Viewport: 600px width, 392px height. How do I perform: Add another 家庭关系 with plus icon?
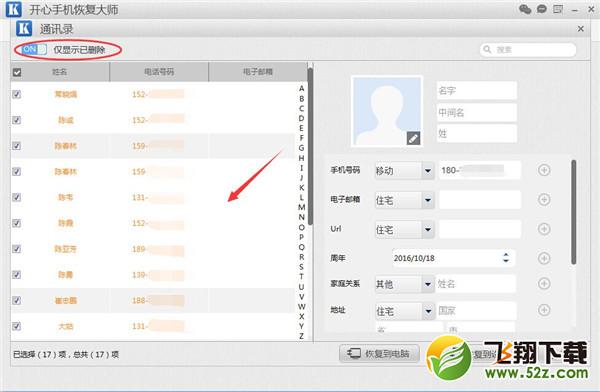[544, 284]
